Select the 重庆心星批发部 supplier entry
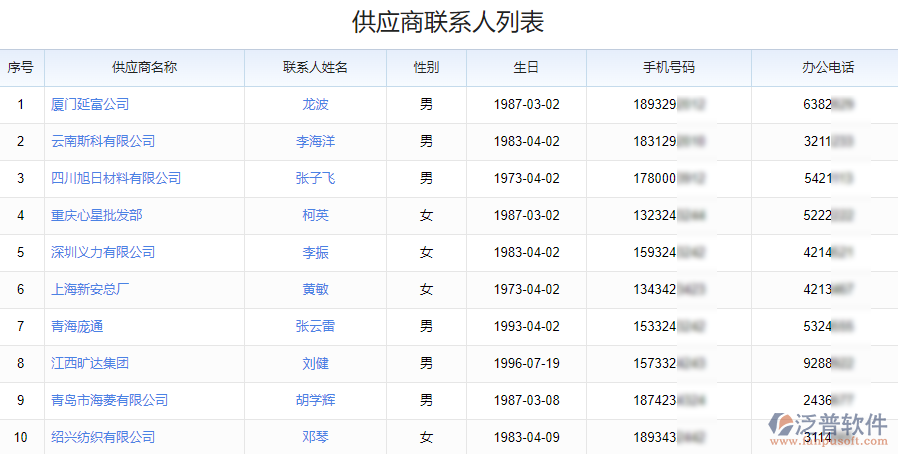 pos(97,215)
